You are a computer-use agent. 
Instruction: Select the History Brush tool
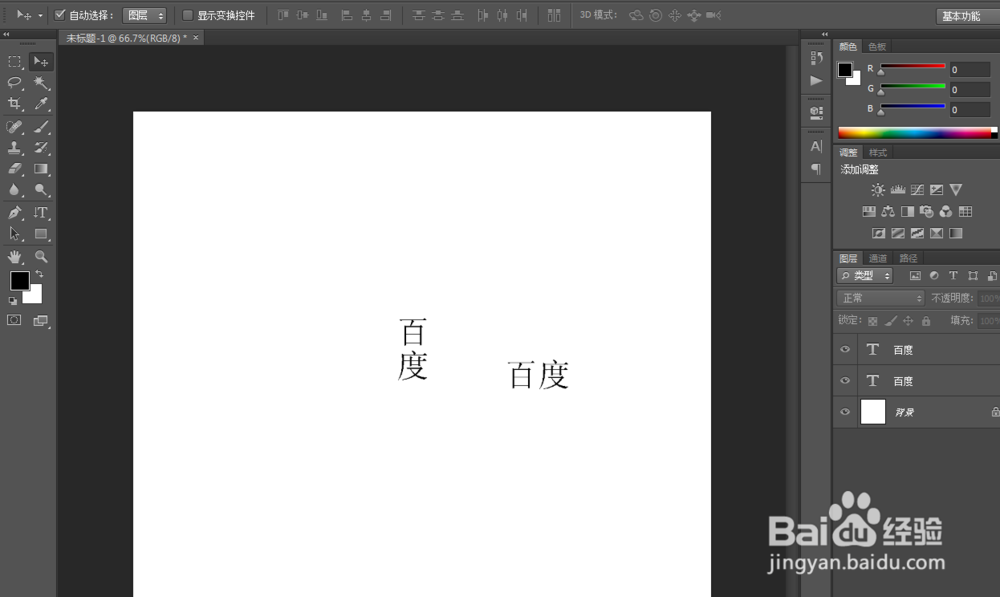click(41, 148)
